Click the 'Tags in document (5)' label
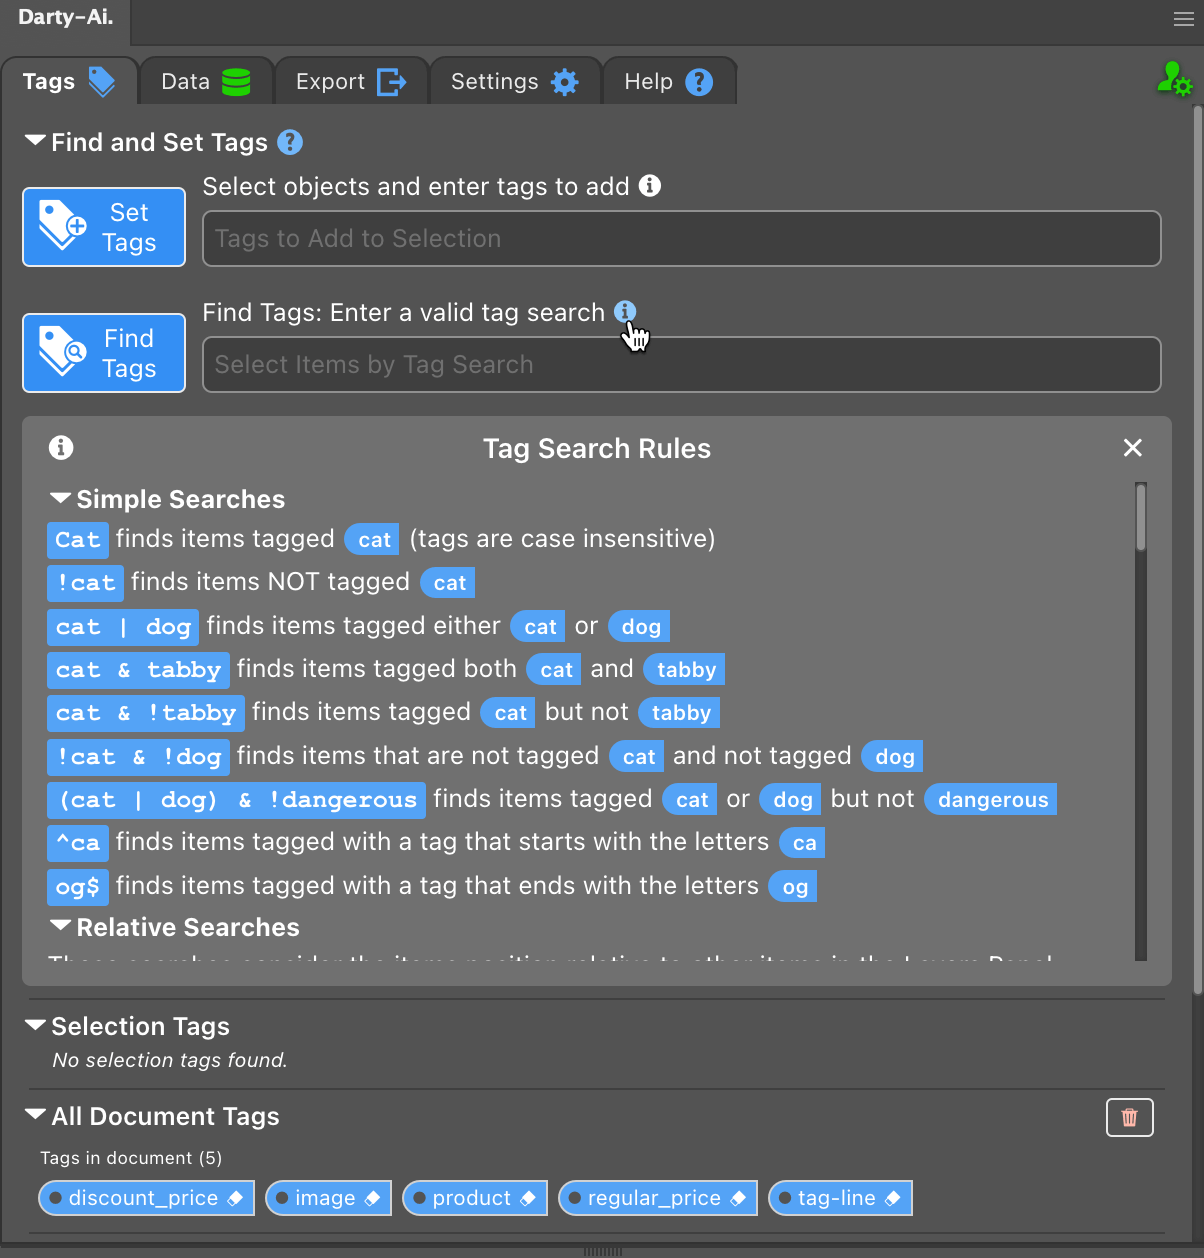Viewport: 1204px width, 1258px height. (131, 1158)
